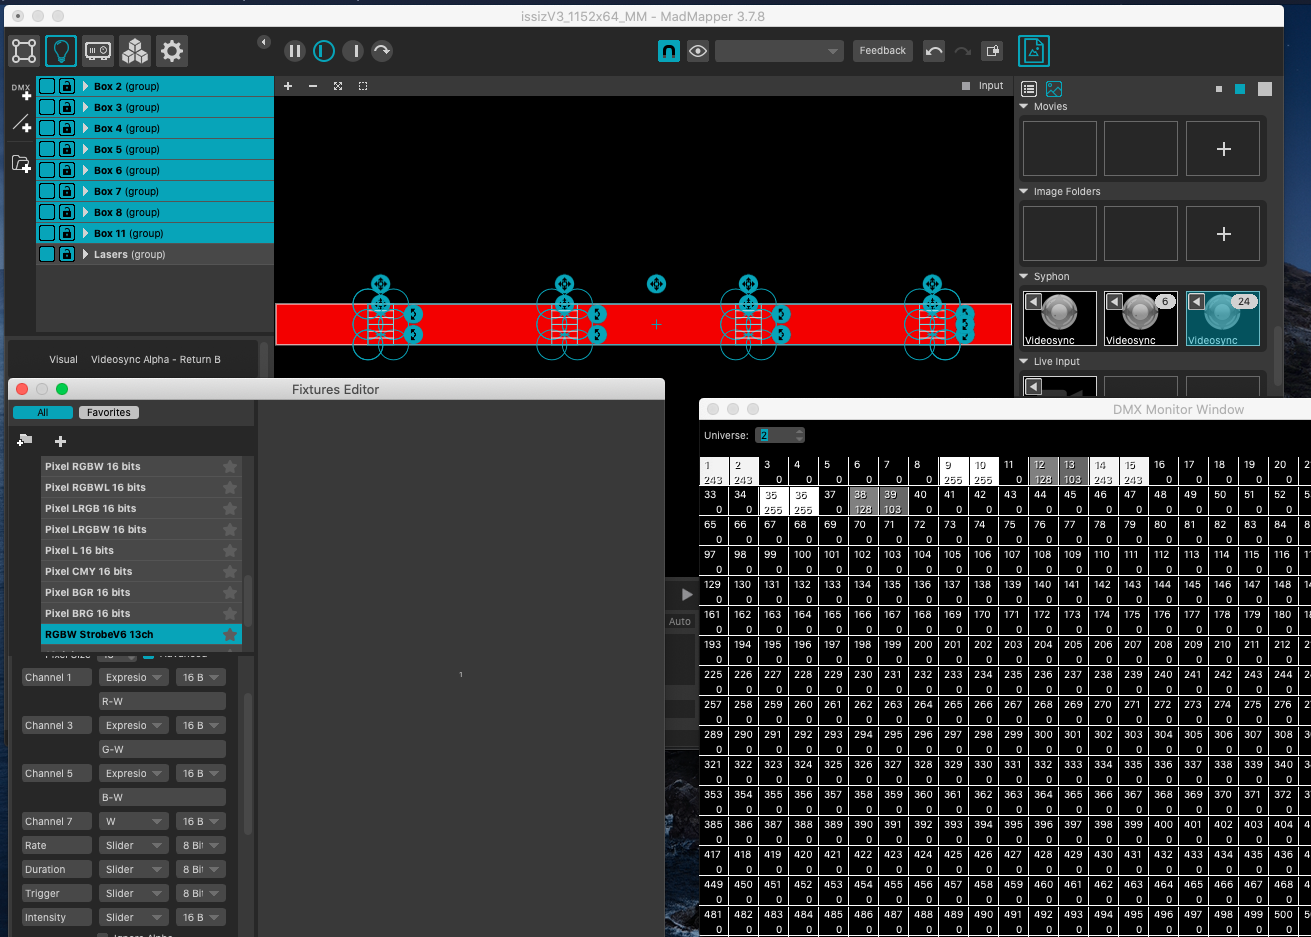The height and width of the screenshot is (937, 1311).
Task: Expand the Lasers group
Action: pyautogui.click(x=85, y=254)
